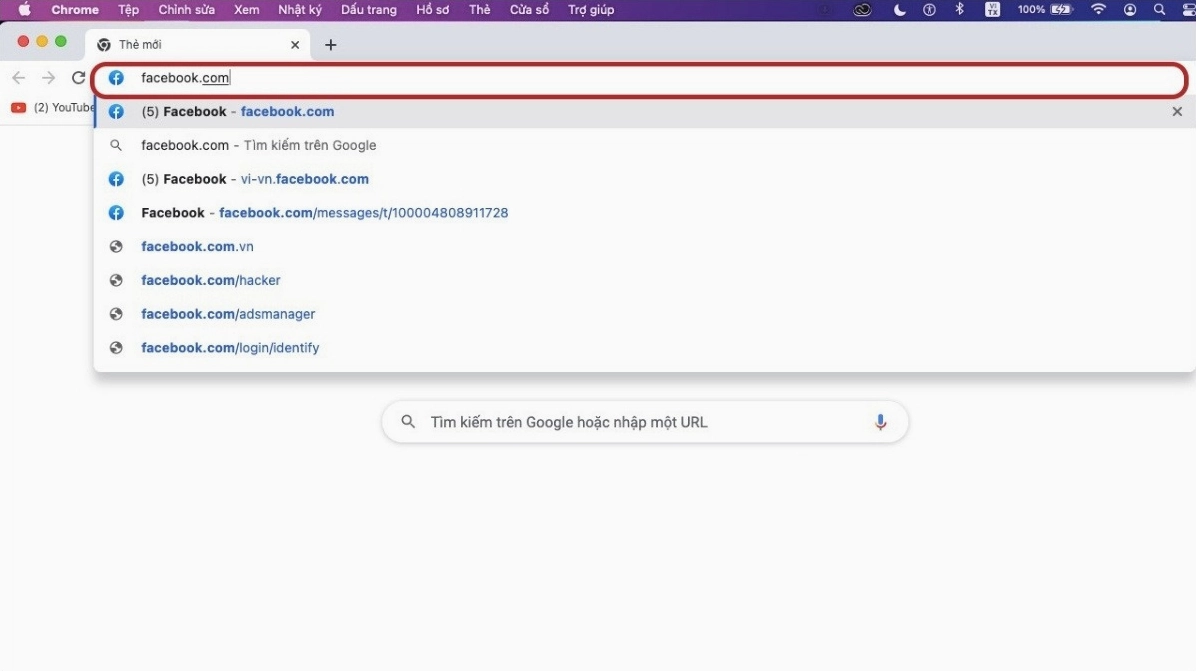Open the Bluetooth status menu

(x=959, y=9)
